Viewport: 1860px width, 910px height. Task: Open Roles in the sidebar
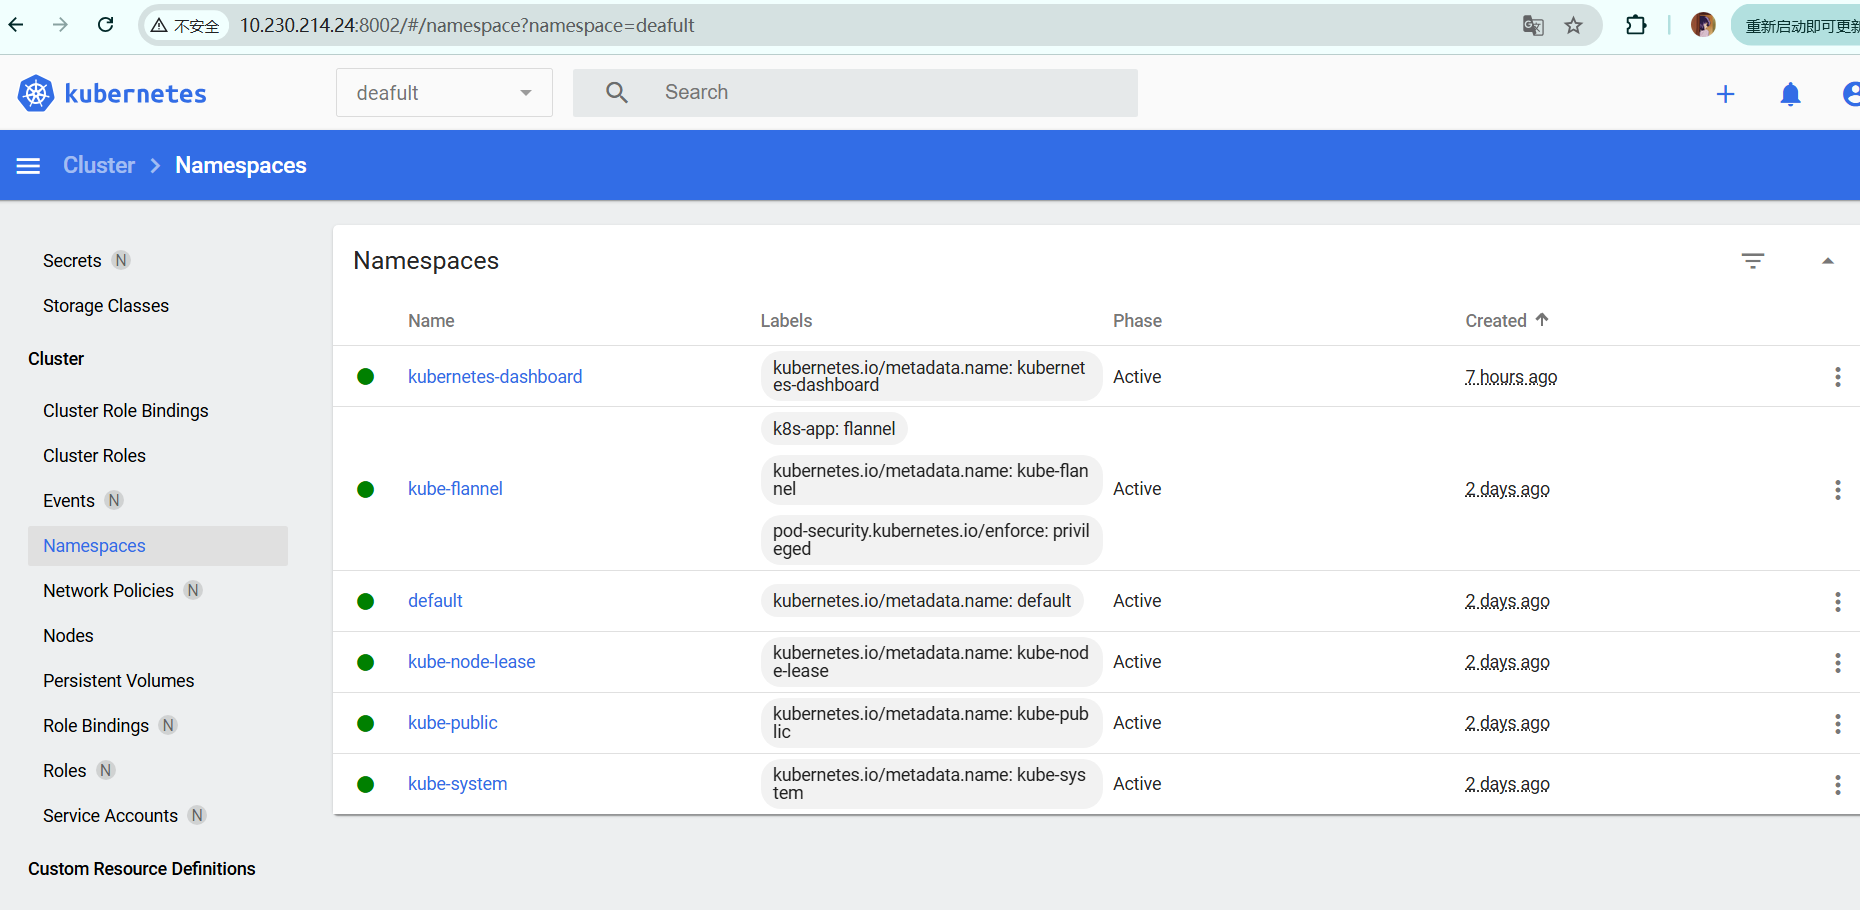click(65, 771)
